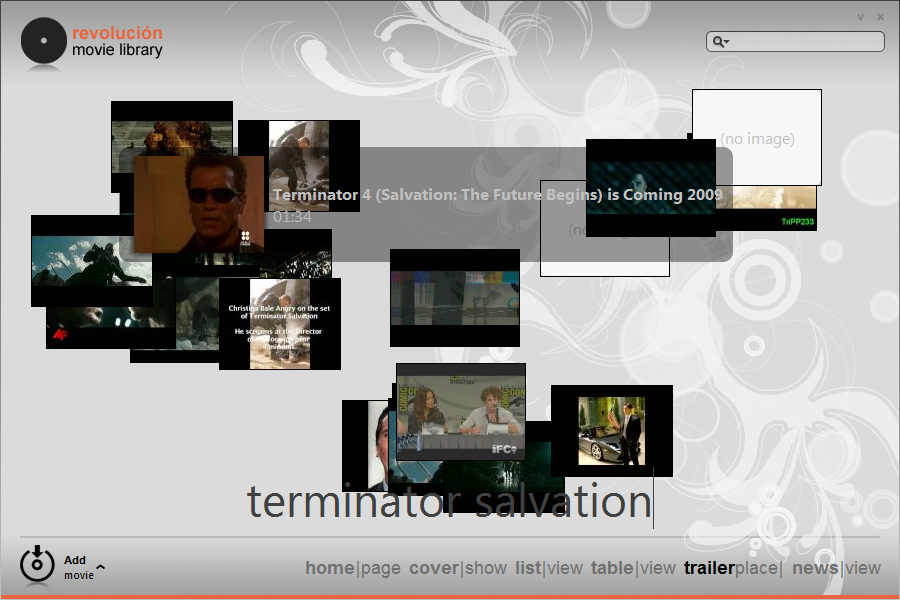
Task: Switch to the list view tab
Action: tap(549, 568)
